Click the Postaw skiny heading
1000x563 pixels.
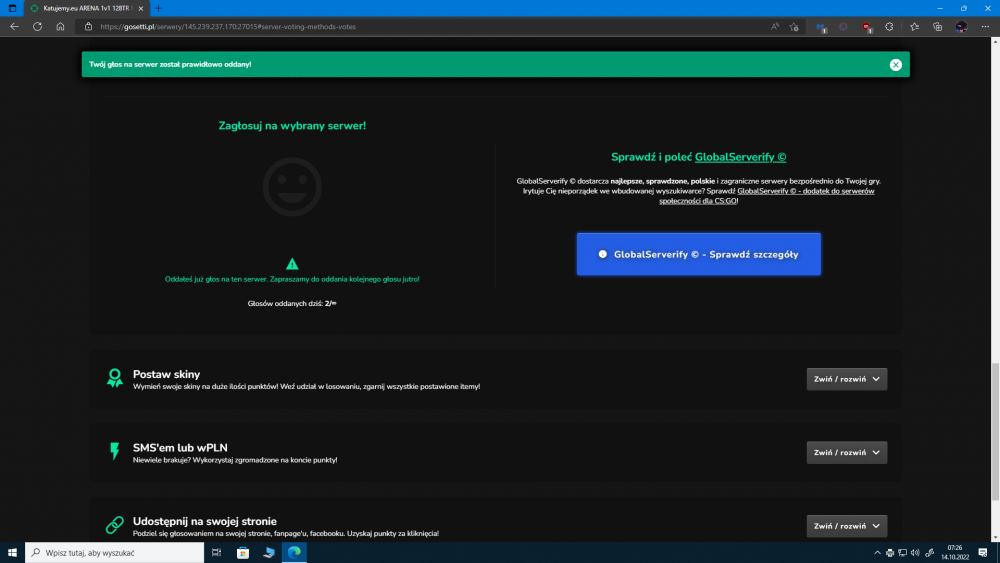coord(166,374)
